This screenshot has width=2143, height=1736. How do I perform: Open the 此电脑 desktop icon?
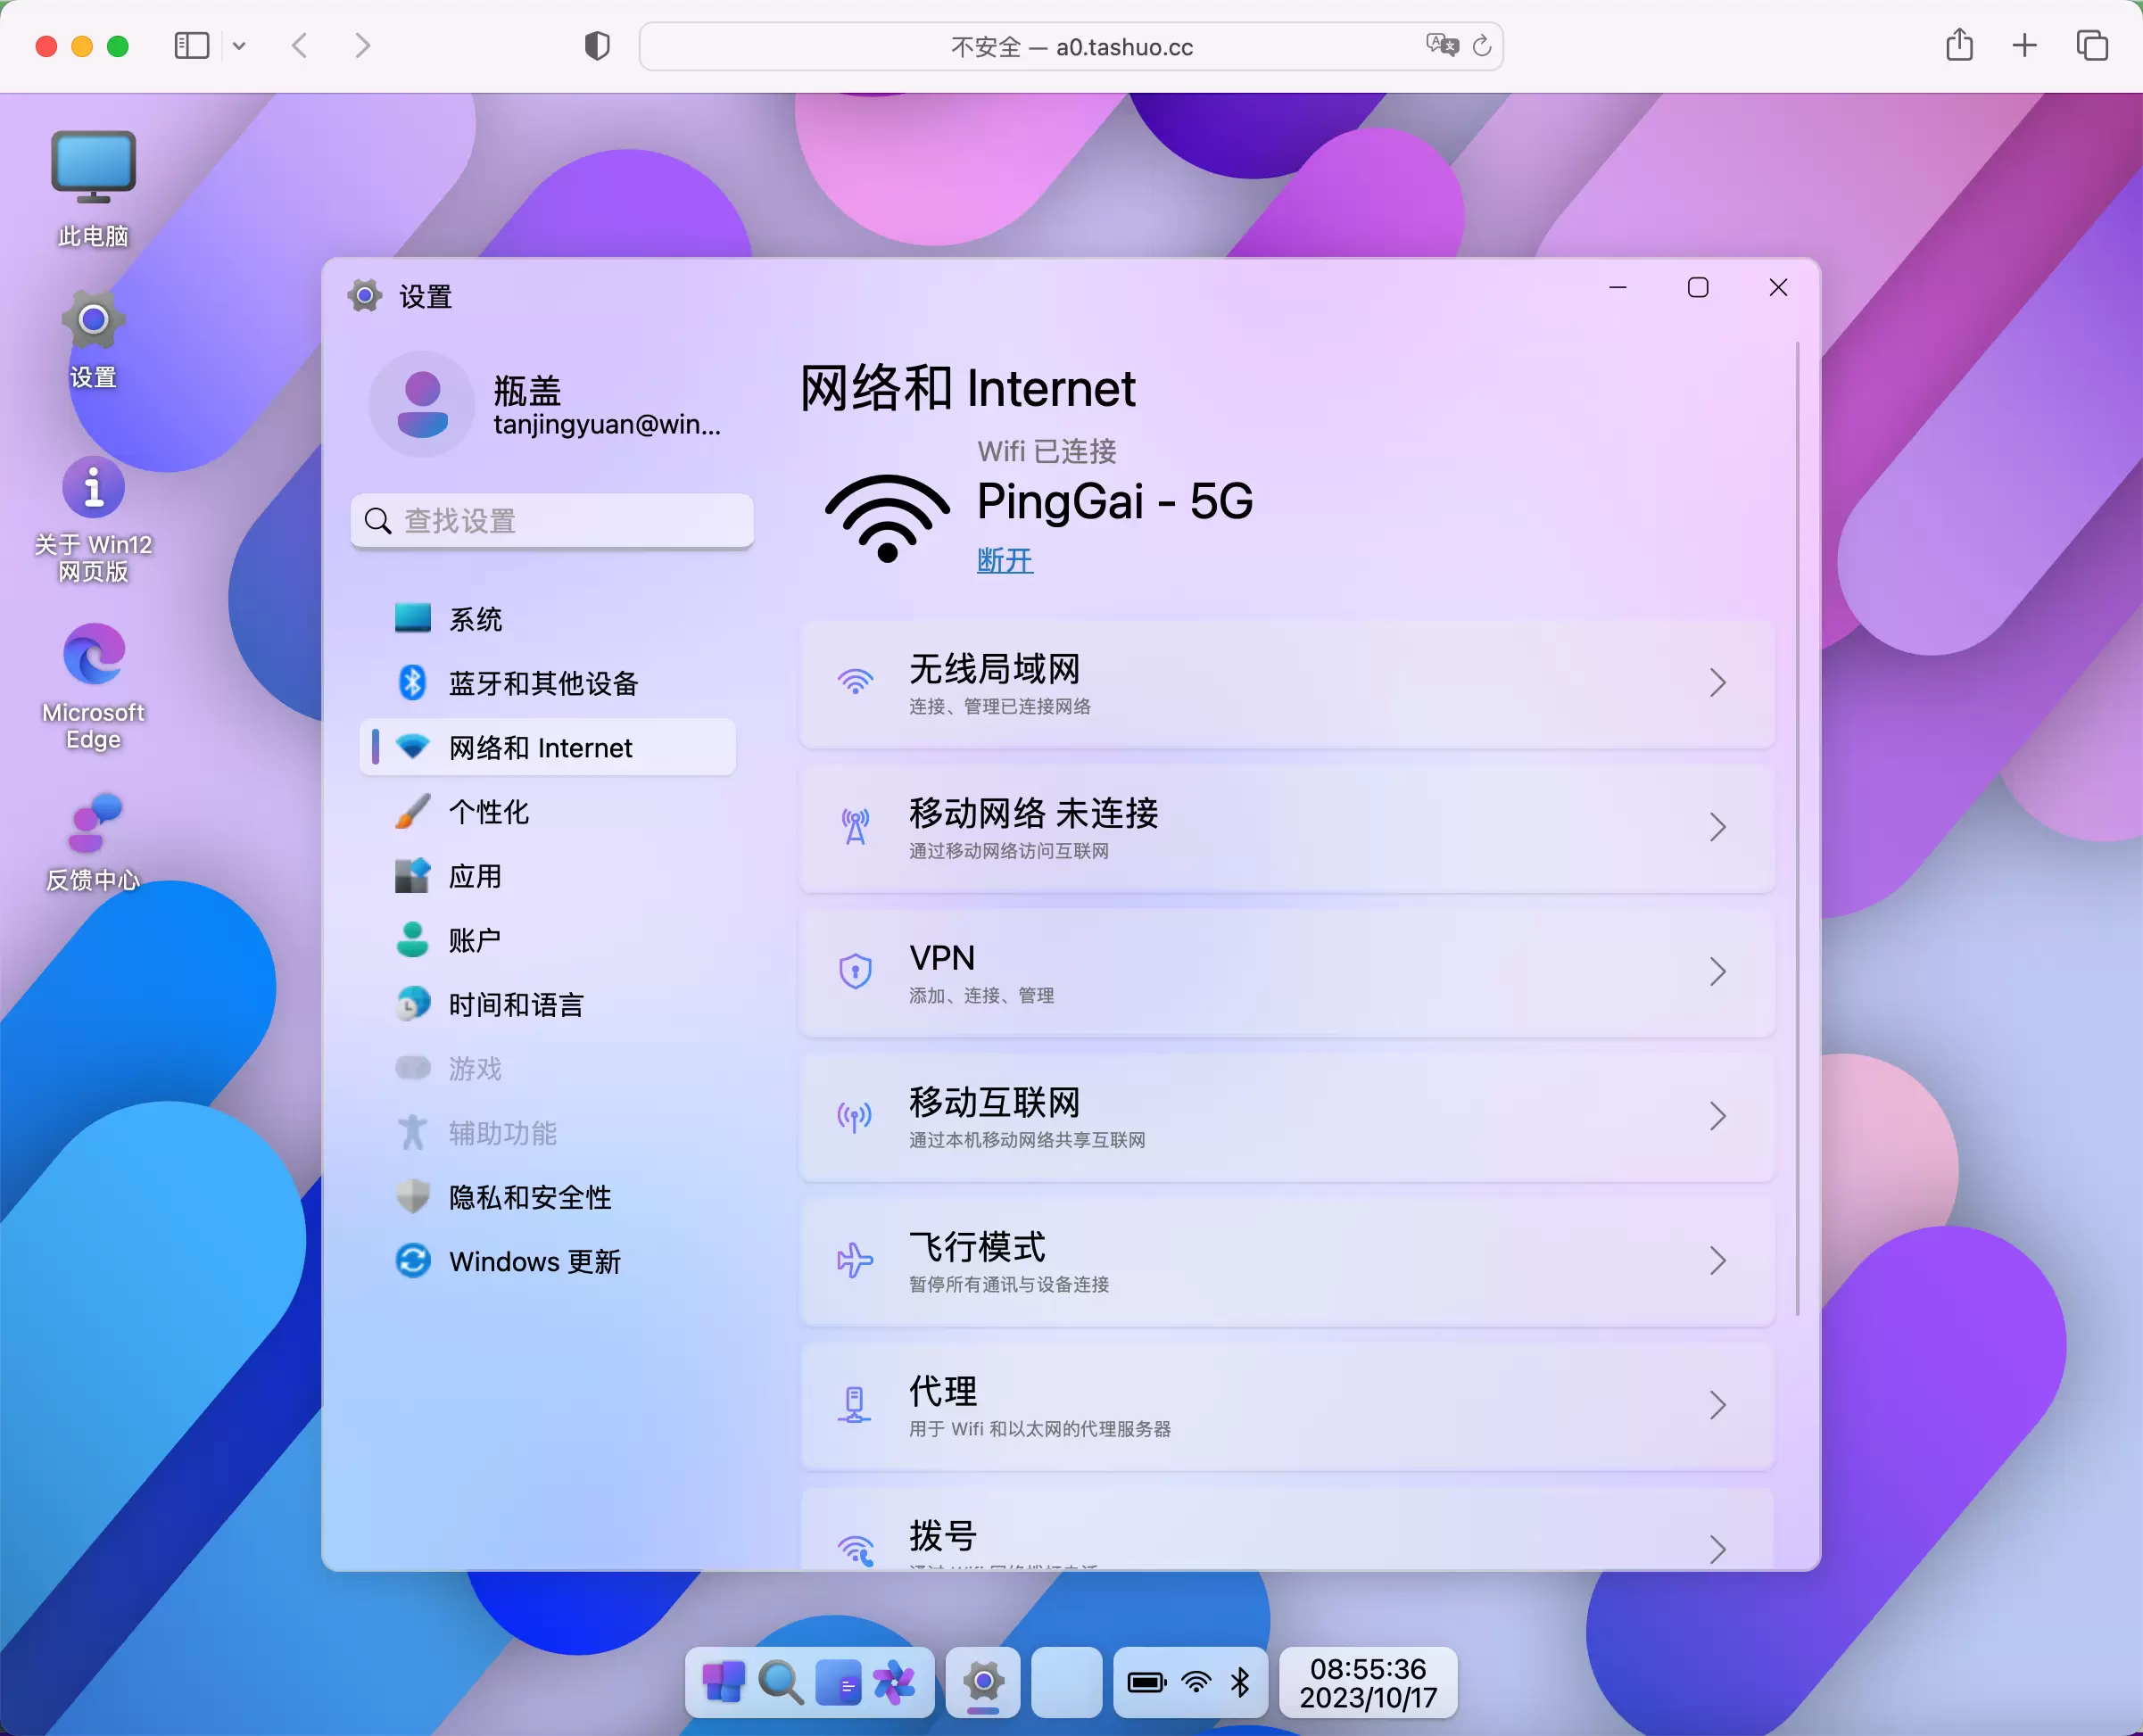93,190
